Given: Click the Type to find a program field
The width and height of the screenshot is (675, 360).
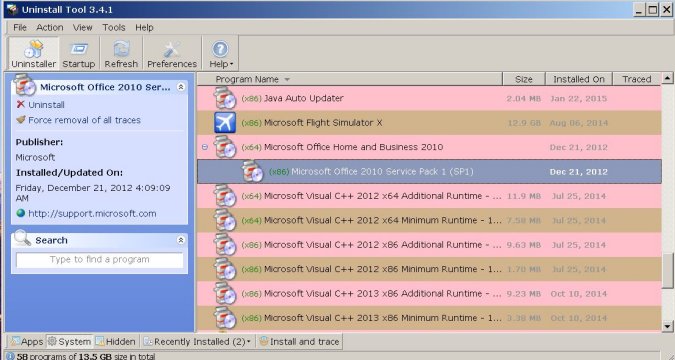Looking at the screenshot, I should coord(99,260).
